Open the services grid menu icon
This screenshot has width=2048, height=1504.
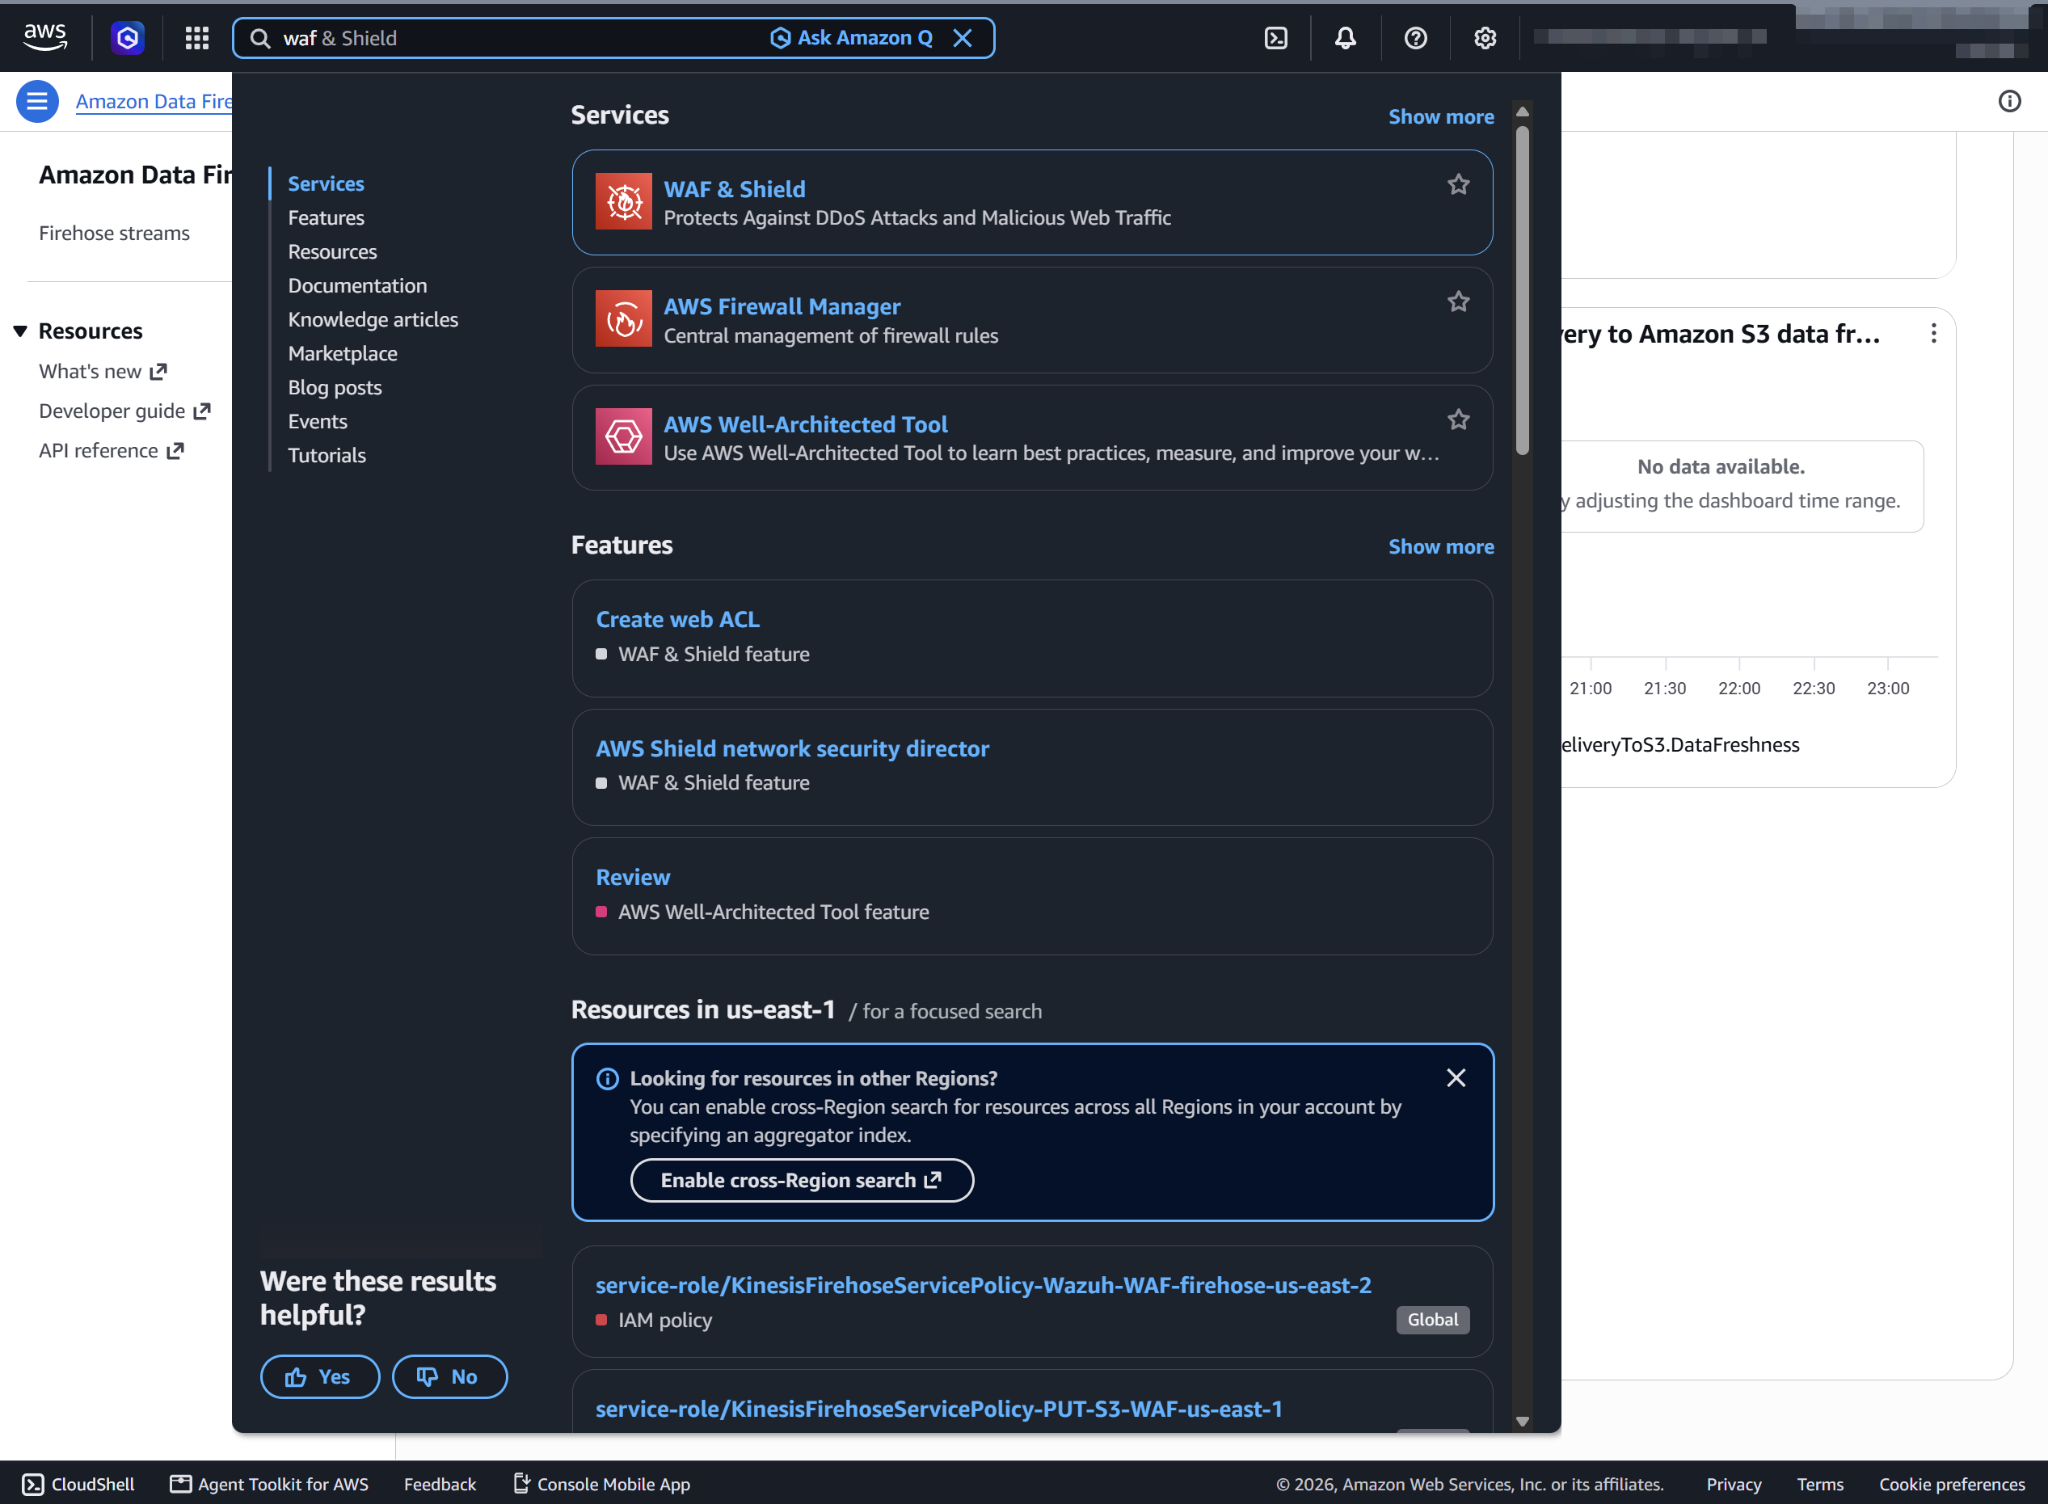197,38
